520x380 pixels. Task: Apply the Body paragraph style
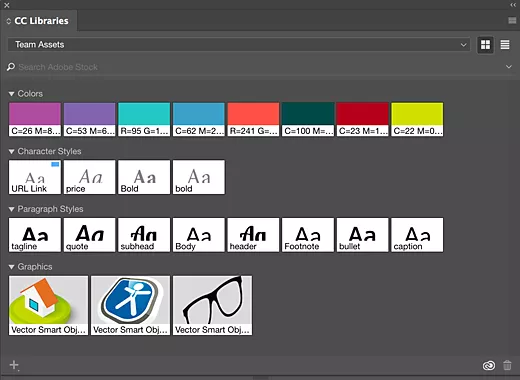pos(199,235)
